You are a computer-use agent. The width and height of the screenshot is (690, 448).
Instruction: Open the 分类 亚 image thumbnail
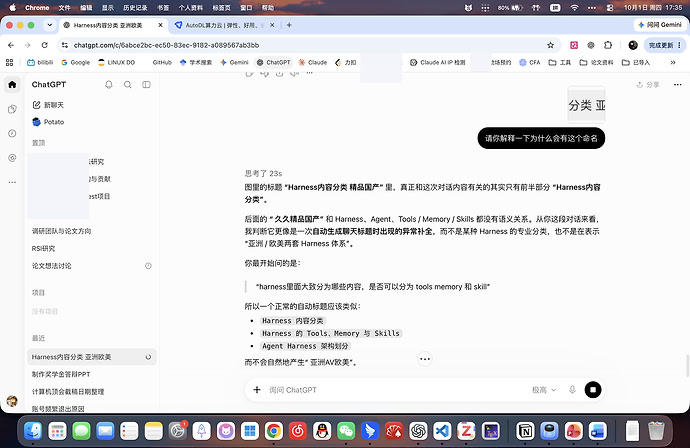tap(586, 105)
